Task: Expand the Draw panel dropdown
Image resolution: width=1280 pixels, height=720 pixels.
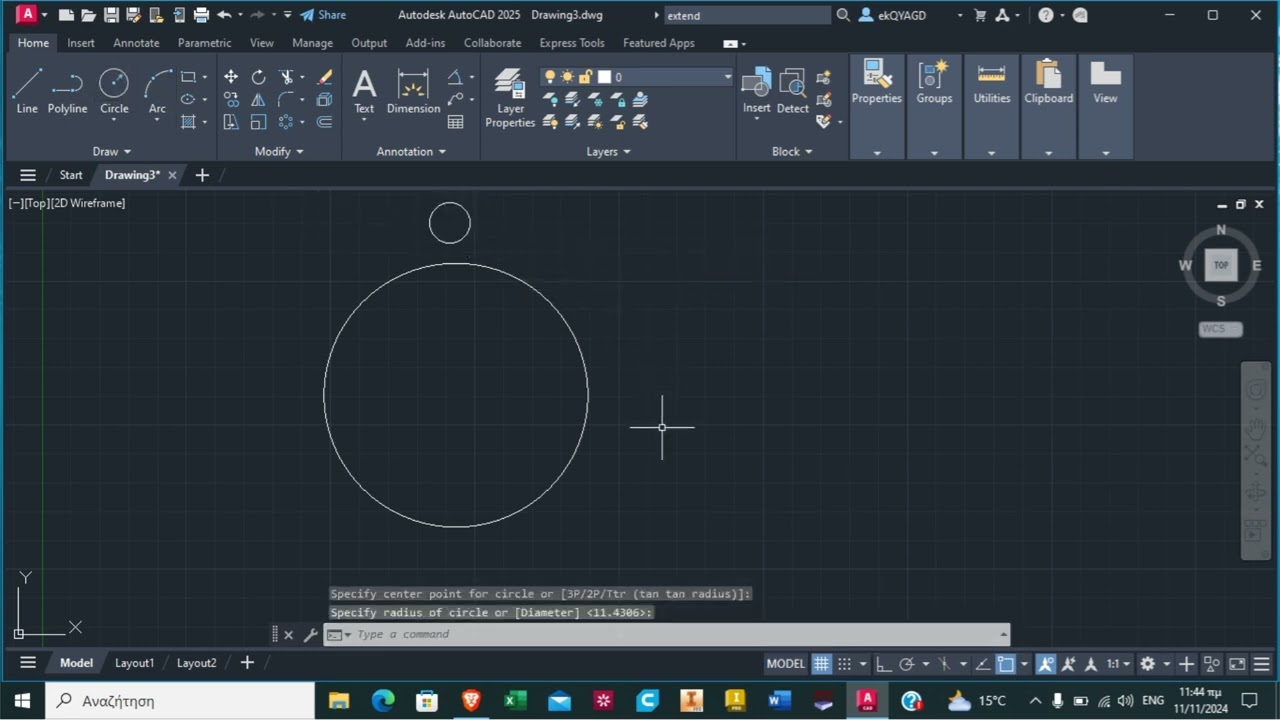Action: click(111, 152)
